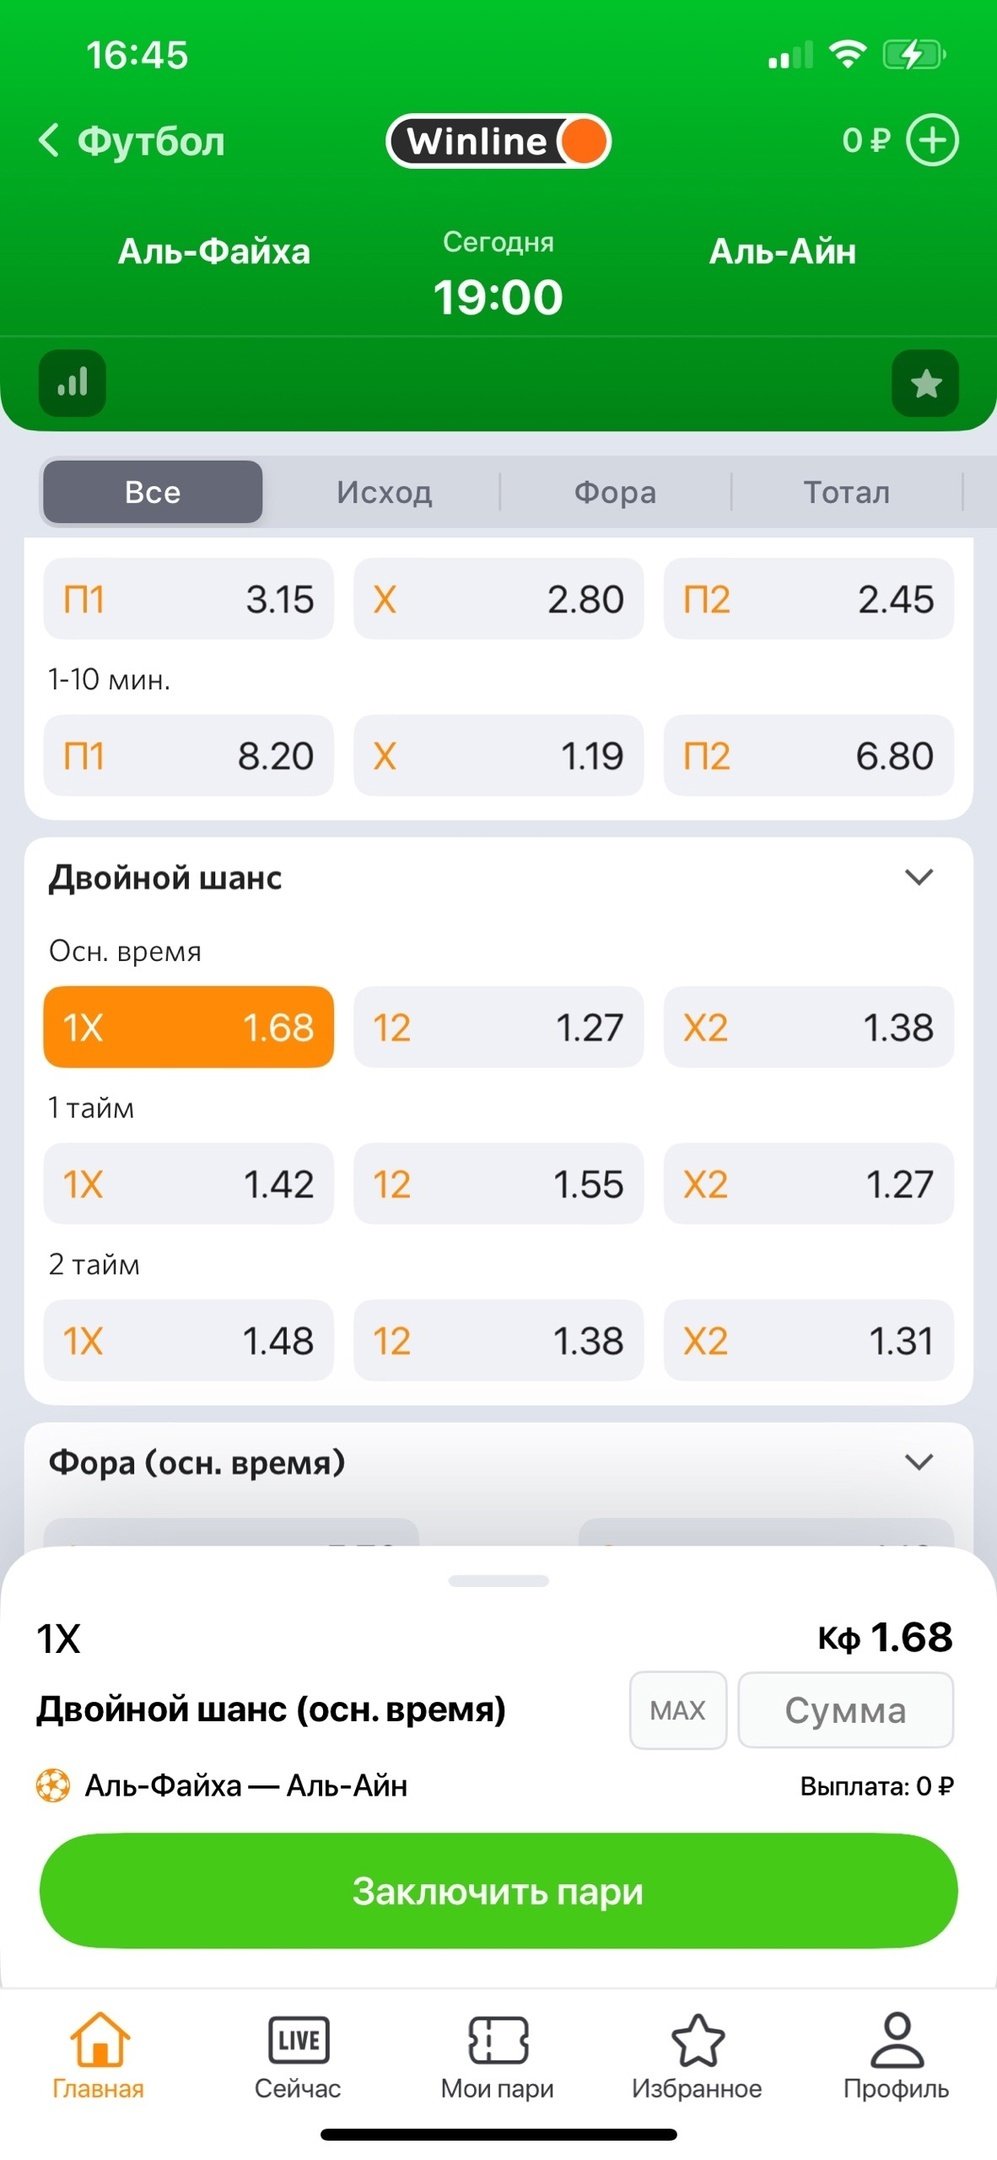The image size is (997, 2160).
Task: Tap the plus icon to deposit funds
Action: coord(932,140)
